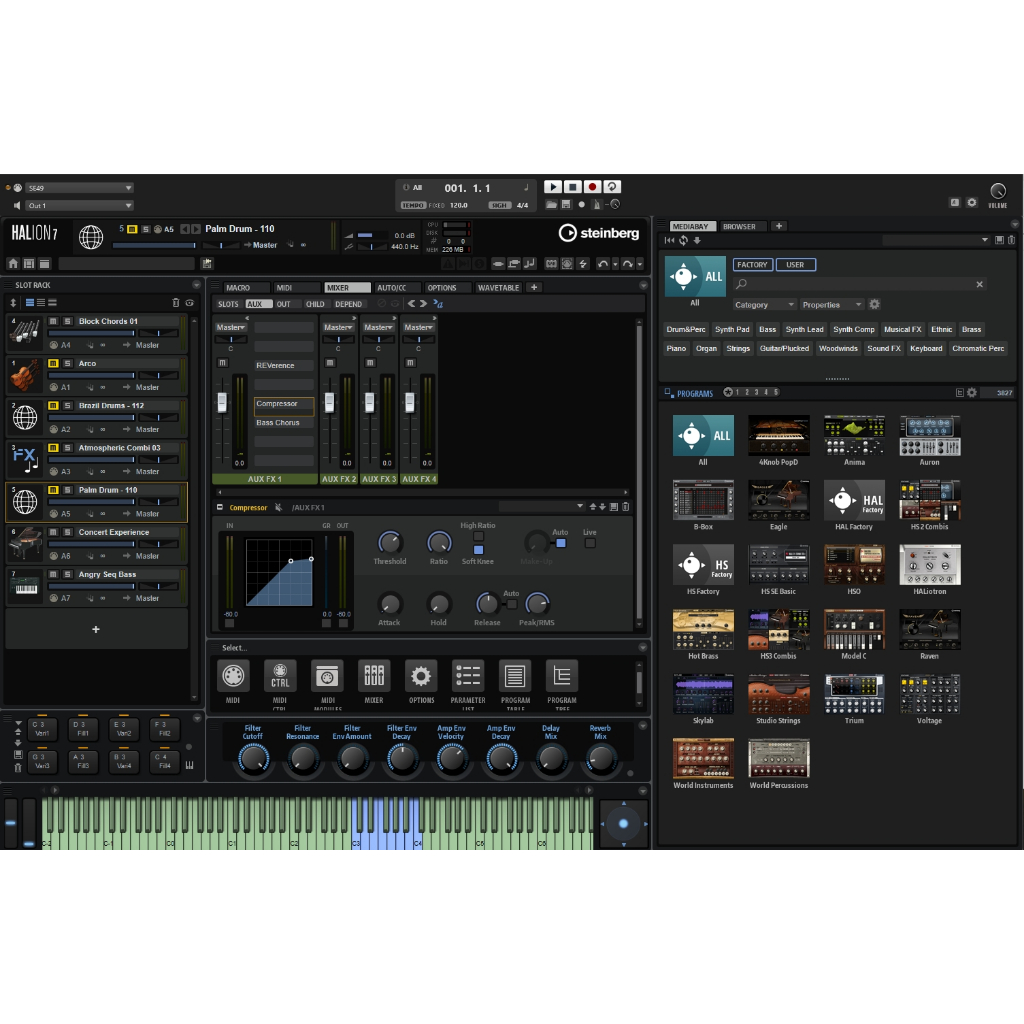
Task: Mute the Arco slot
Action: (53, 363)
